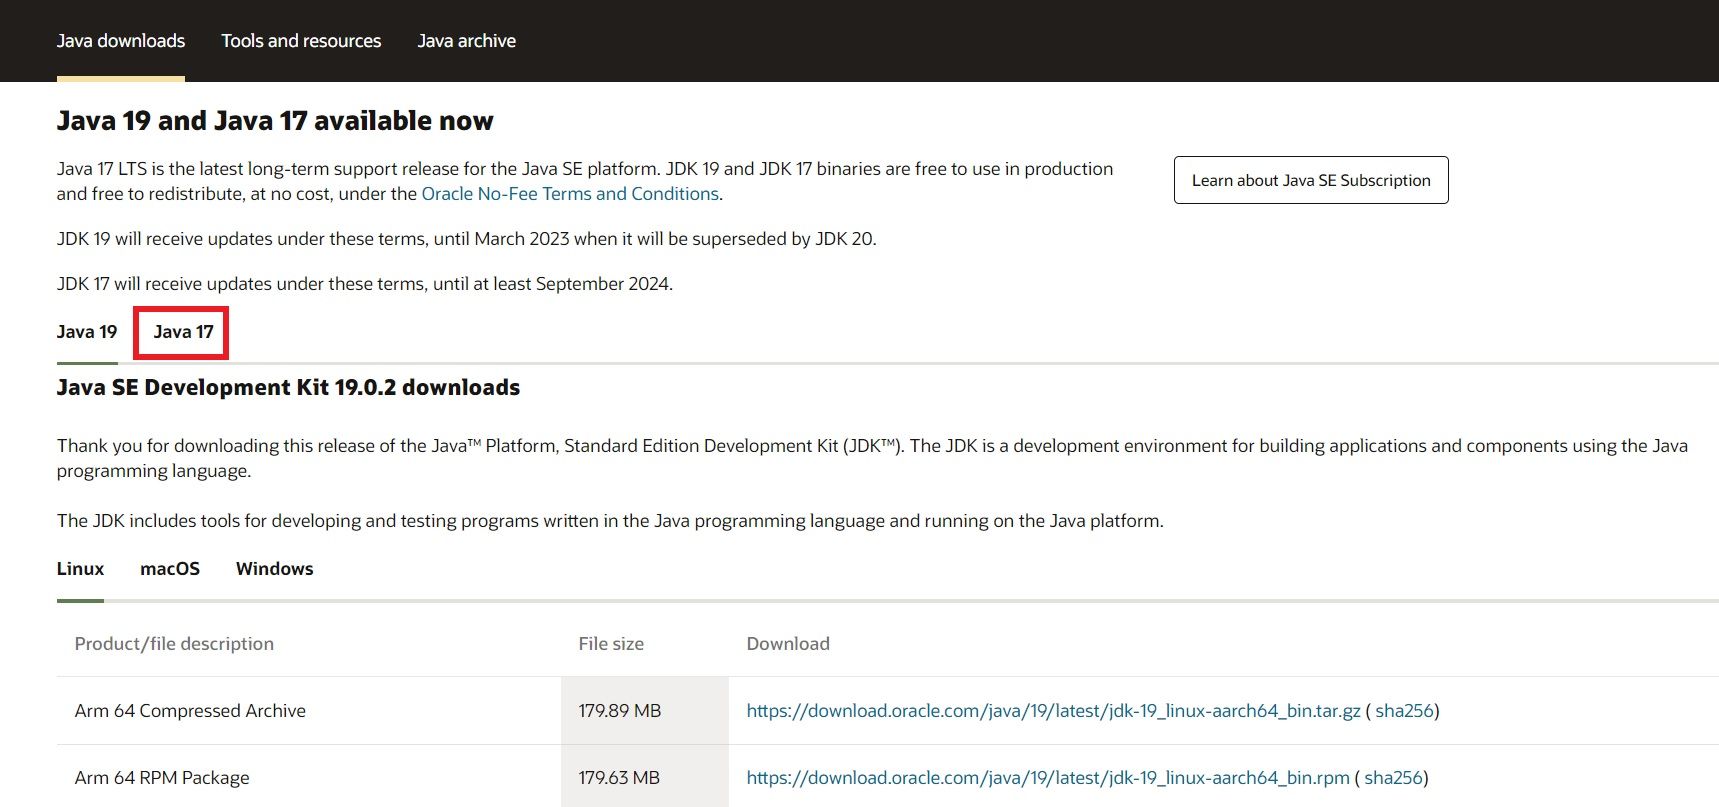Screen dimensions: 1719x807
Task: Switch to the macOS downloads tab
Action: click(x=170, y=569)
